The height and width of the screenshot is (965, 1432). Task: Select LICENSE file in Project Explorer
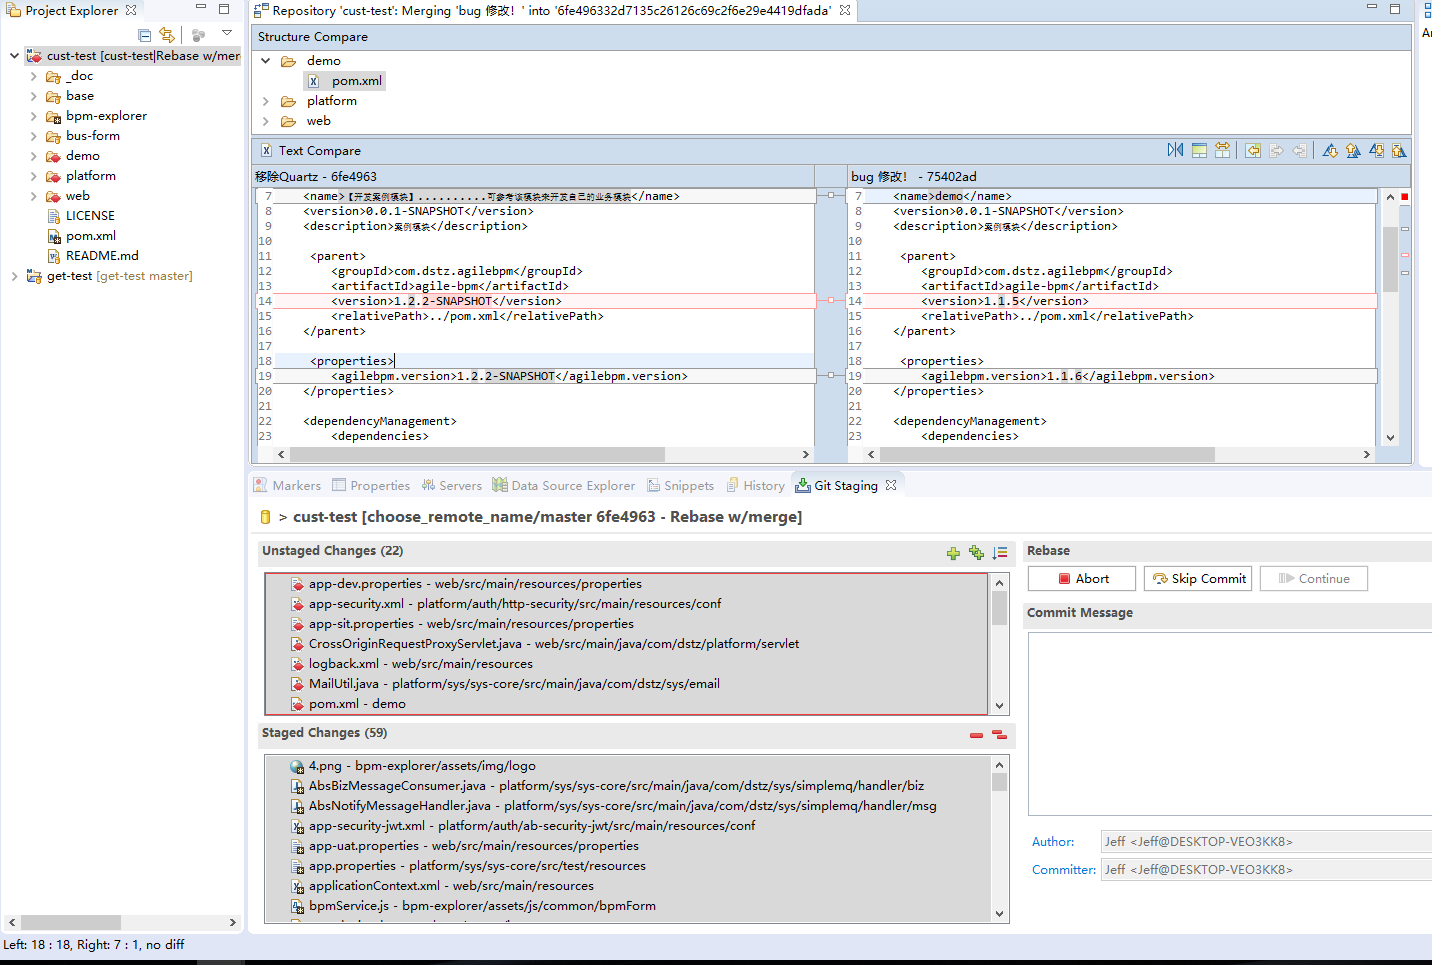coord(90,216)
